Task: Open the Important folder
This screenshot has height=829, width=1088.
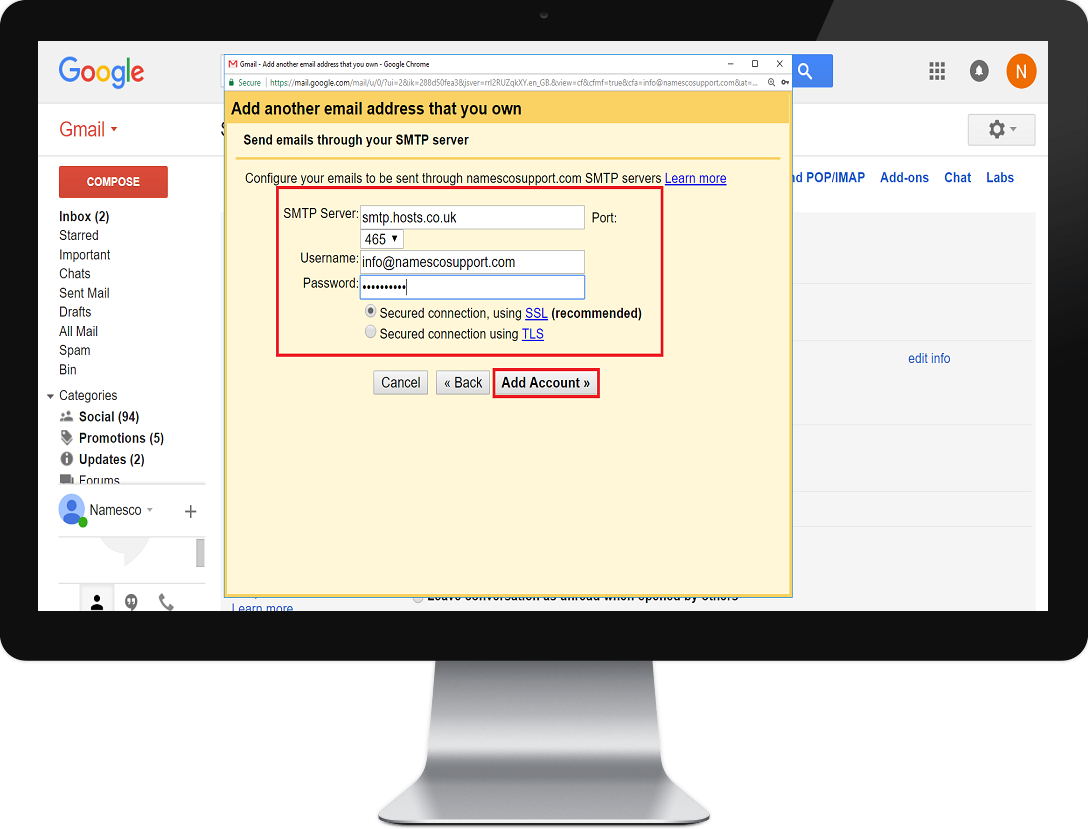Action: point(85,255)
